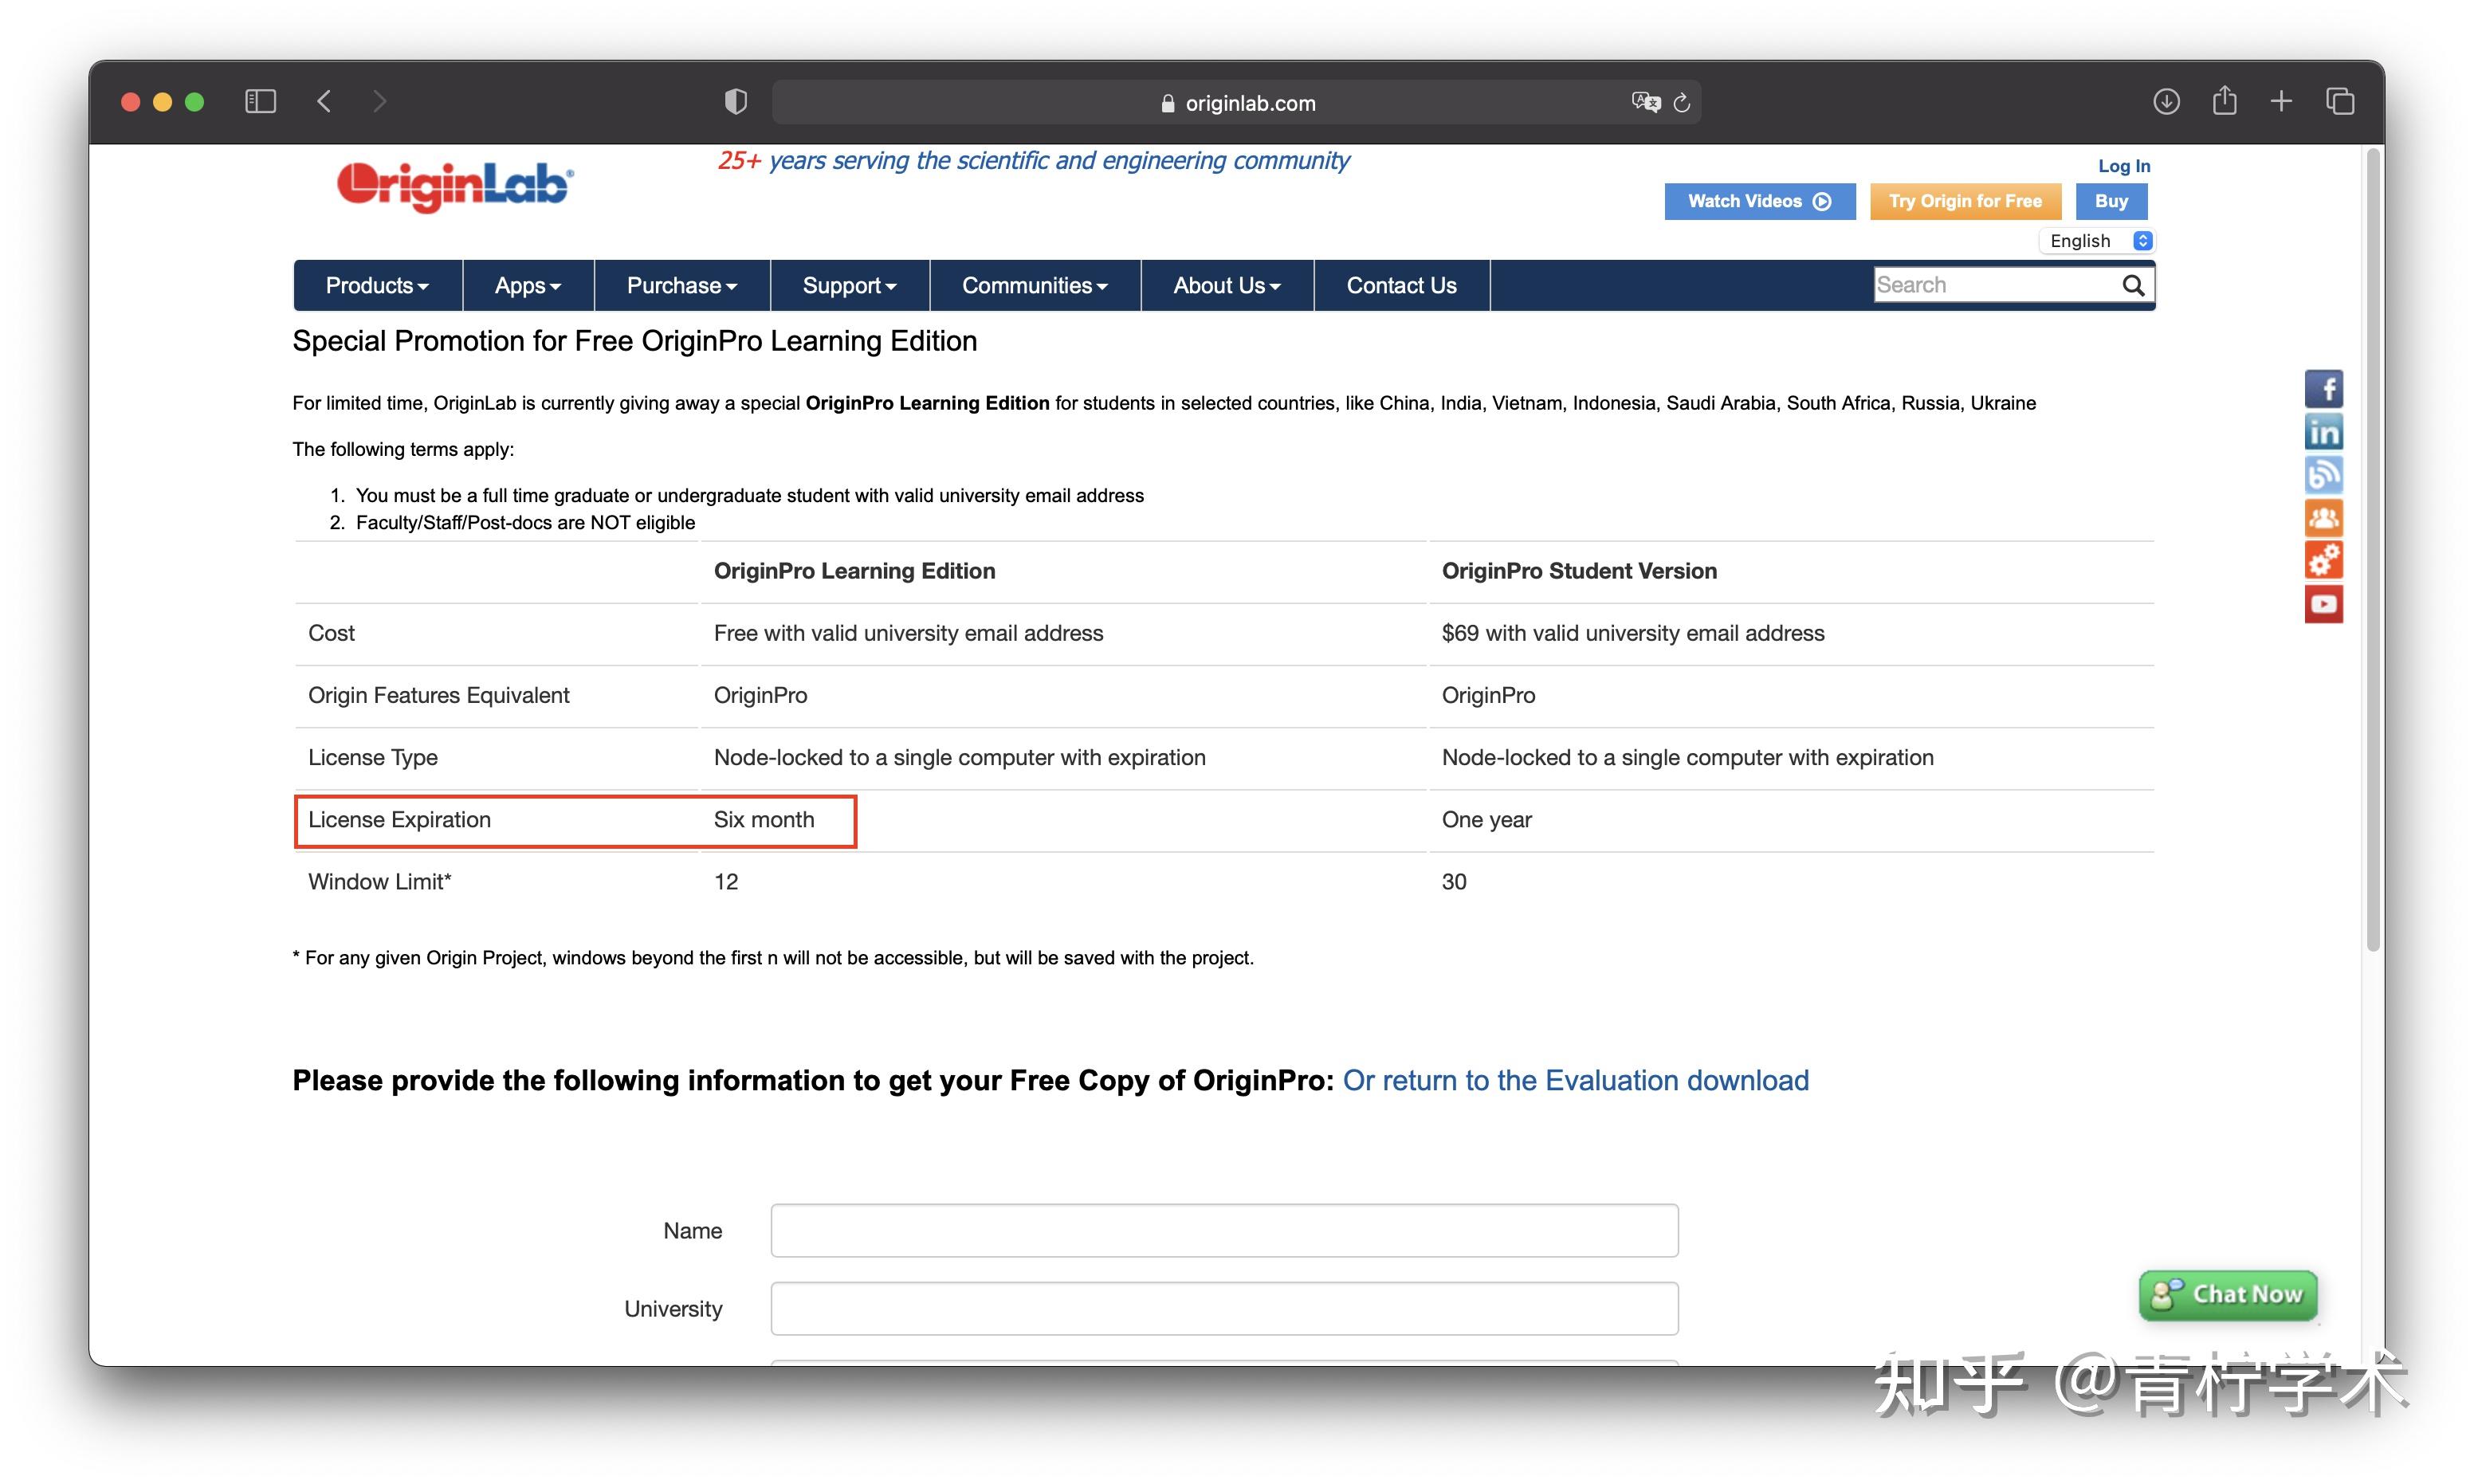Focus the Name input field
2474x1484 pixels.
pos(1223,1231)
